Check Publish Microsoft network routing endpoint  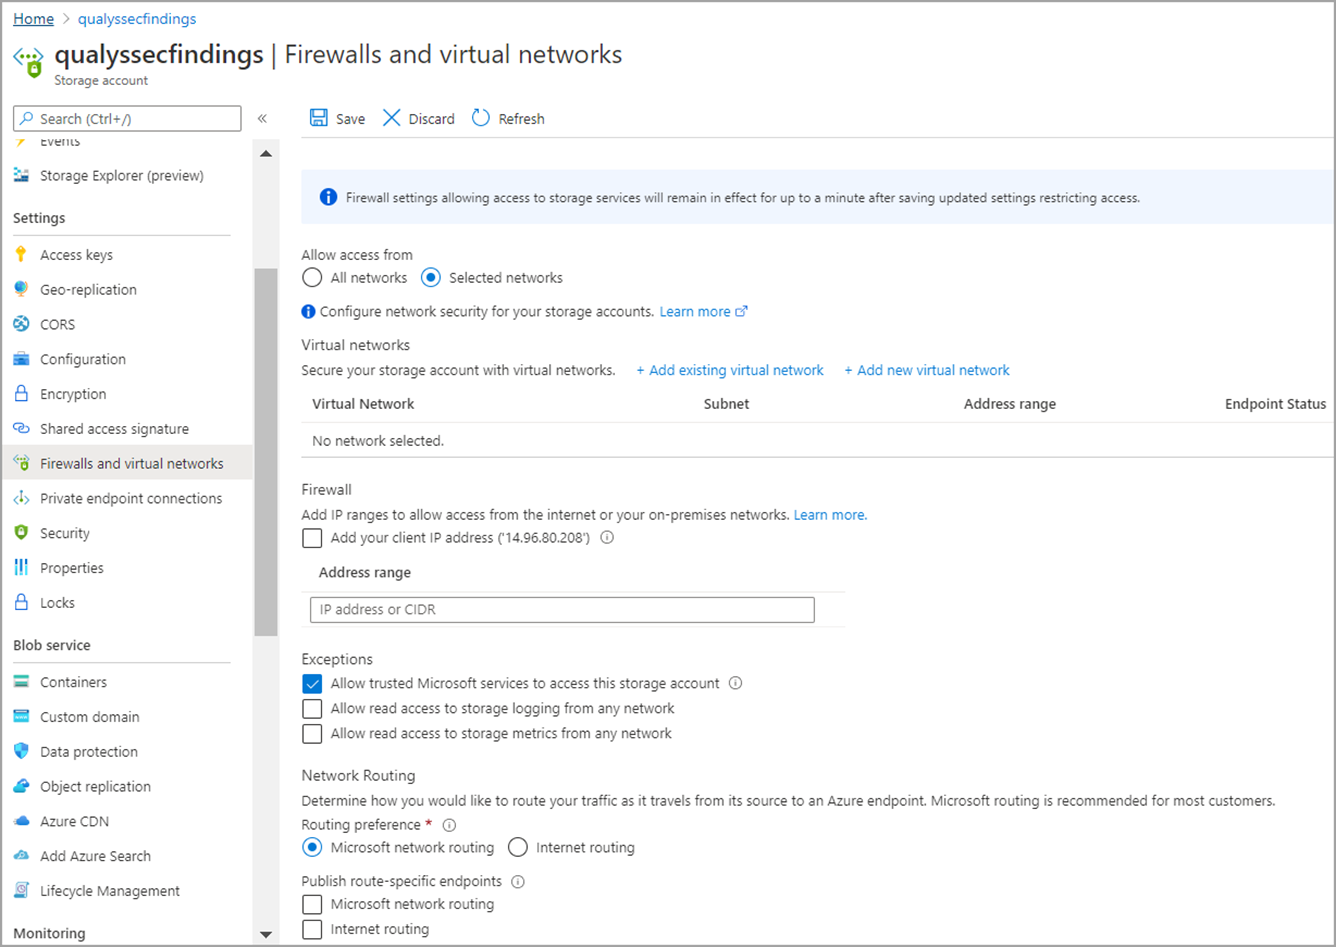click(x=312, y=904)
